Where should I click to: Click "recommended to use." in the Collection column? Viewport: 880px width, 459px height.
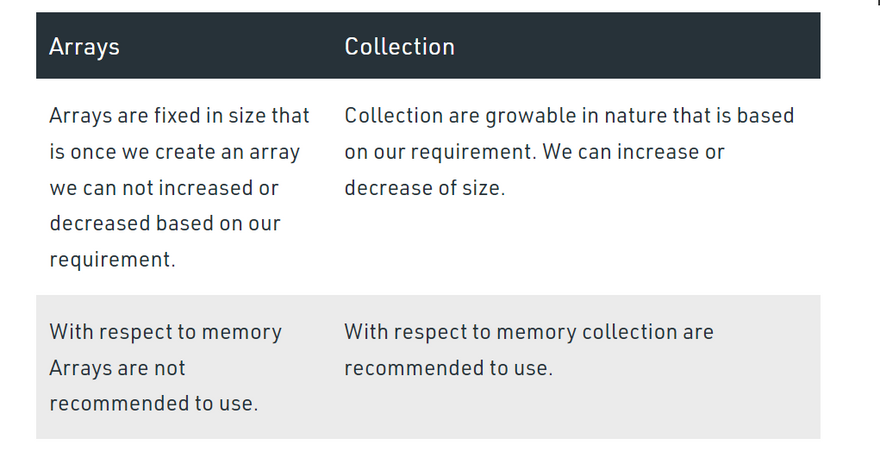pos(448,368)
